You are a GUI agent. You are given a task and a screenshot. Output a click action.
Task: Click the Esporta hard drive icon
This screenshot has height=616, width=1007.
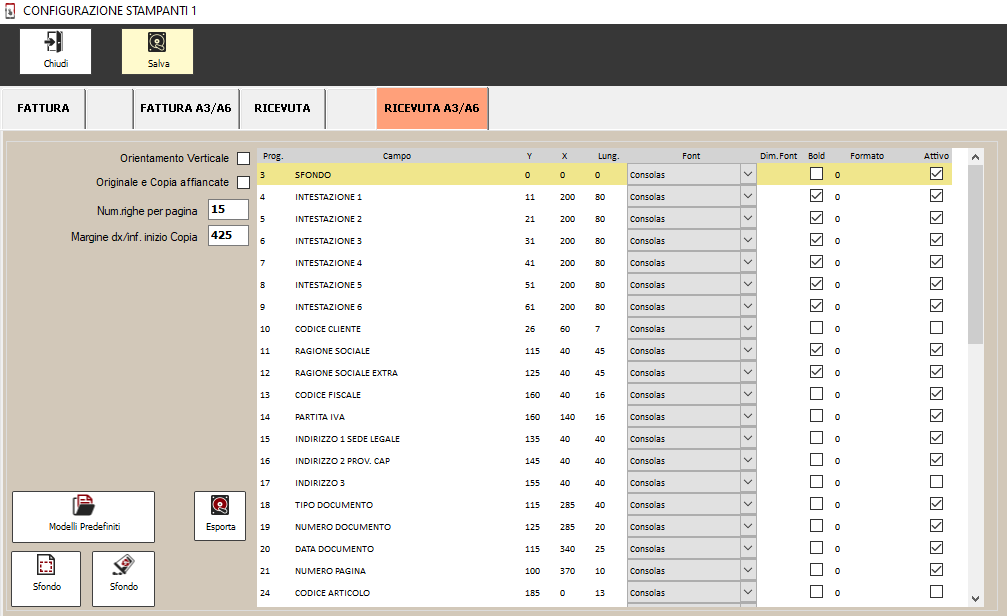[x=220, y=515]
